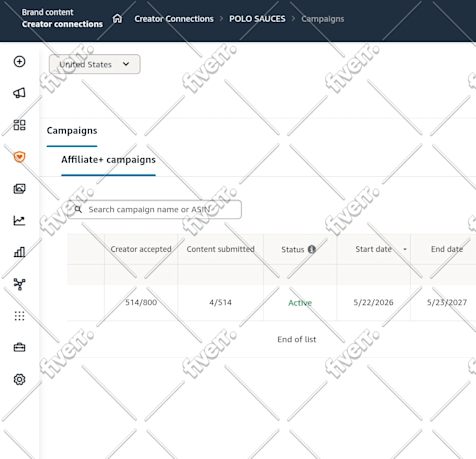Click the green Active status

tap(300, 303)
